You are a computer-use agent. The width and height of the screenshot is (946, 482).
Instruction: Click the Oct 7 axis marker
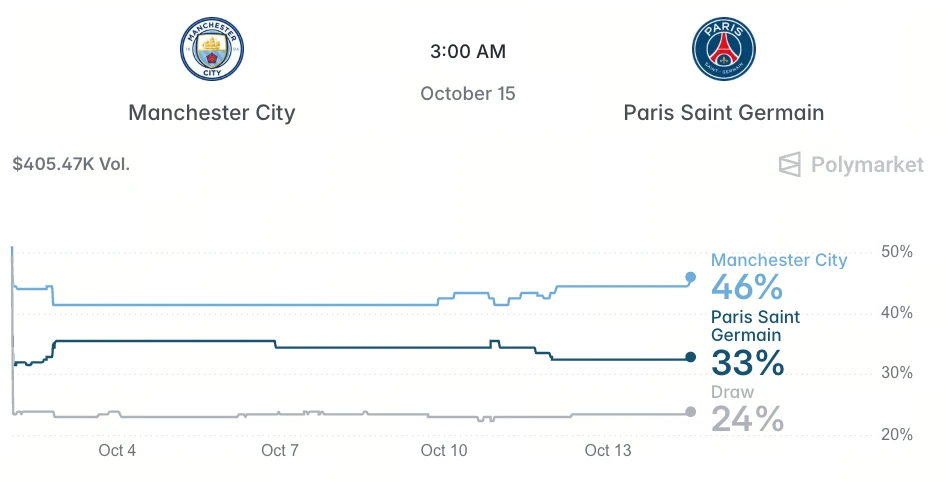(280, 451)
